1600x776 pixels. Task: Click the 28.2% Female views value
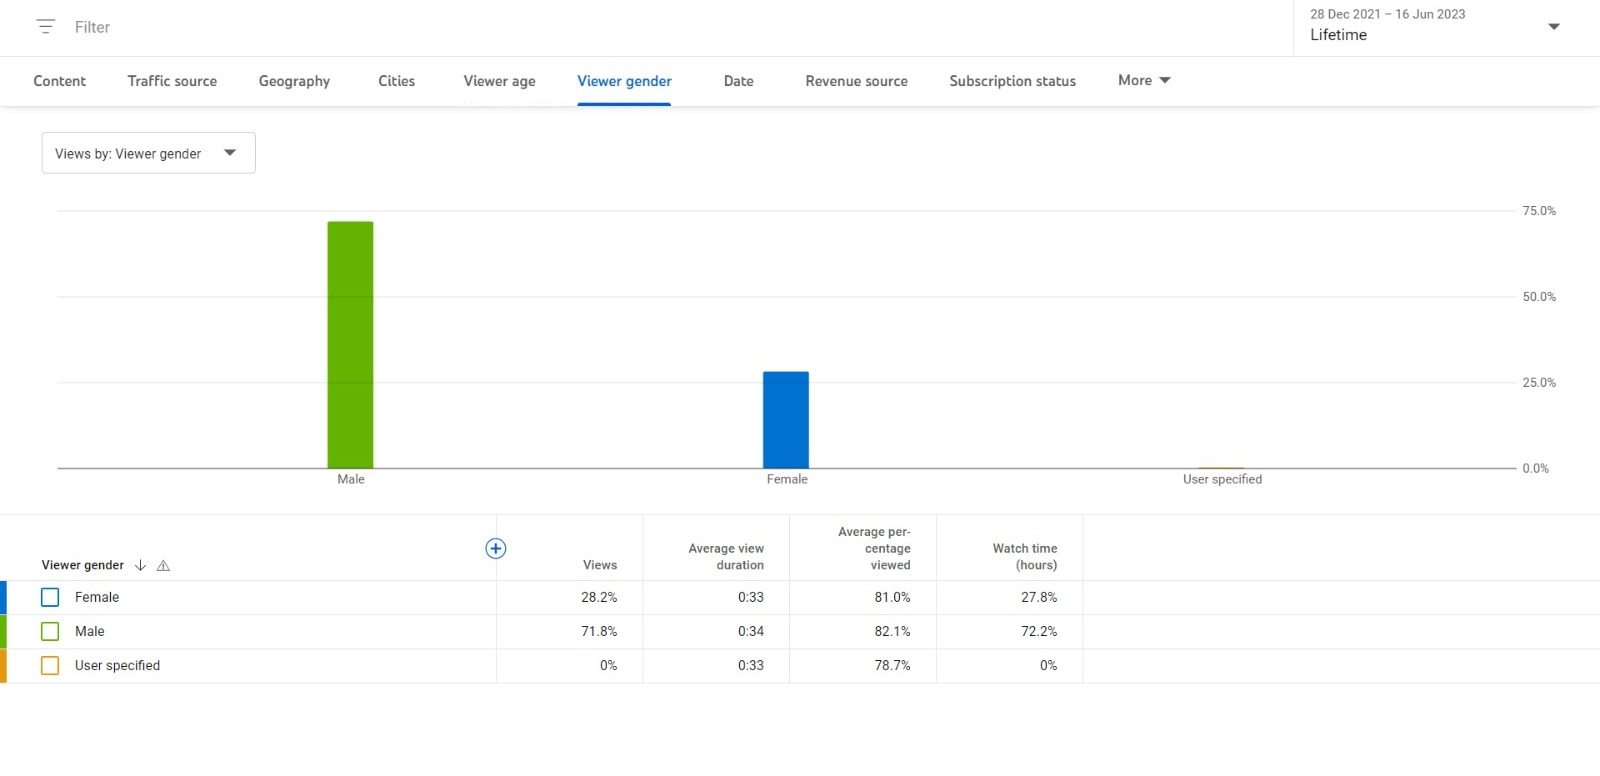coord(599,597)
